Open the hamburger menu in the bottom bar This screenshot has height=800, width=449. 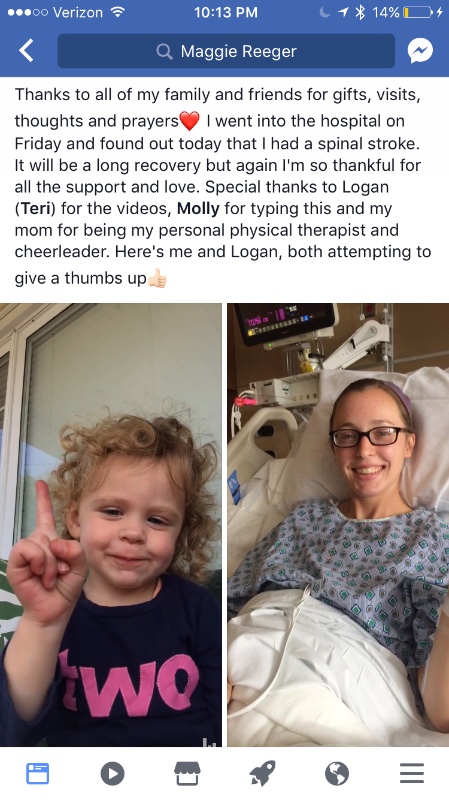[412, 773]
